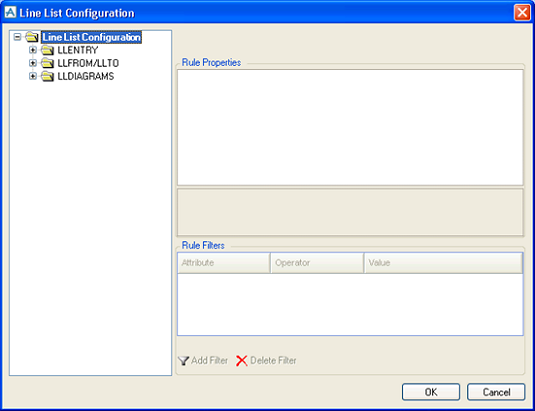The width and height of the screenshot is (535, 411).
Task: Click the Add Filter funnel icon
Action: [x=184, y=361]
